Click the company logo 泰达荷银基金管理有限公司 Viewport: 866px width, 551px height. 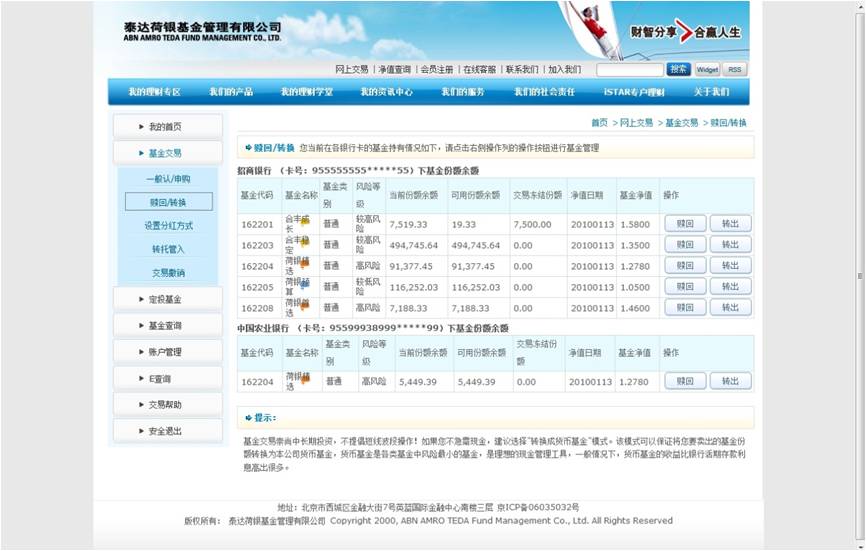pyautogui.click(x=202, y=31)
